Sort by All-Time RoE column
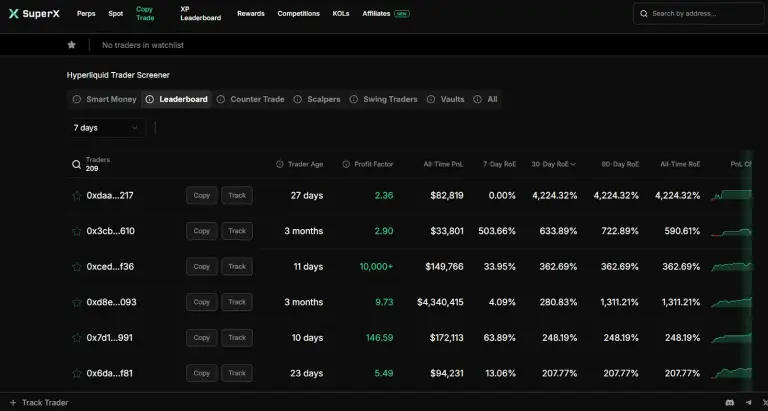The image size is (768, 411). pyautogui.click(x=680, y=165)
